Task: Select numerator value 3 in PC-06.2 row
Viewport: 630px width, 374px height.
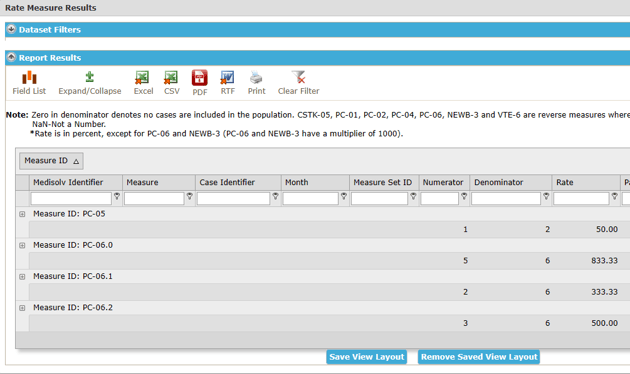Action: click(x=465, y=323)
